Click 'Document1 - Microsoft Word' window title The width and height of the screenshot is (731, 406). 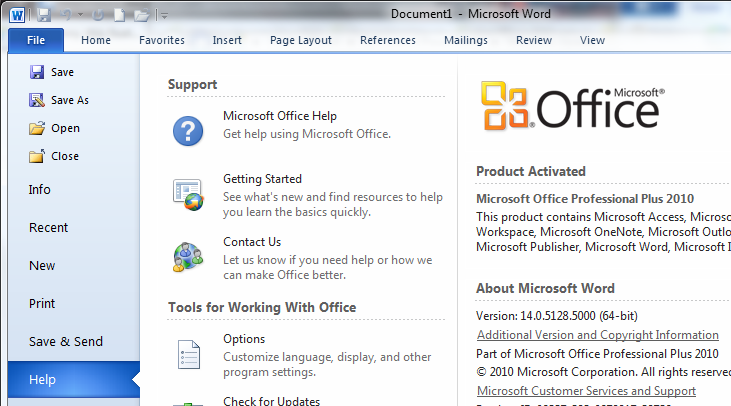click(x=471, y=14)
